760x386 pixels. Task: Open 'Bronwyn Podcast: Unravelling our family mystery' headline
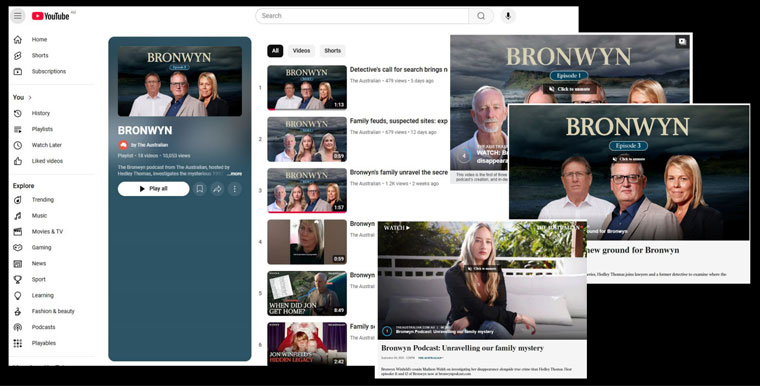tap(462, 348)
